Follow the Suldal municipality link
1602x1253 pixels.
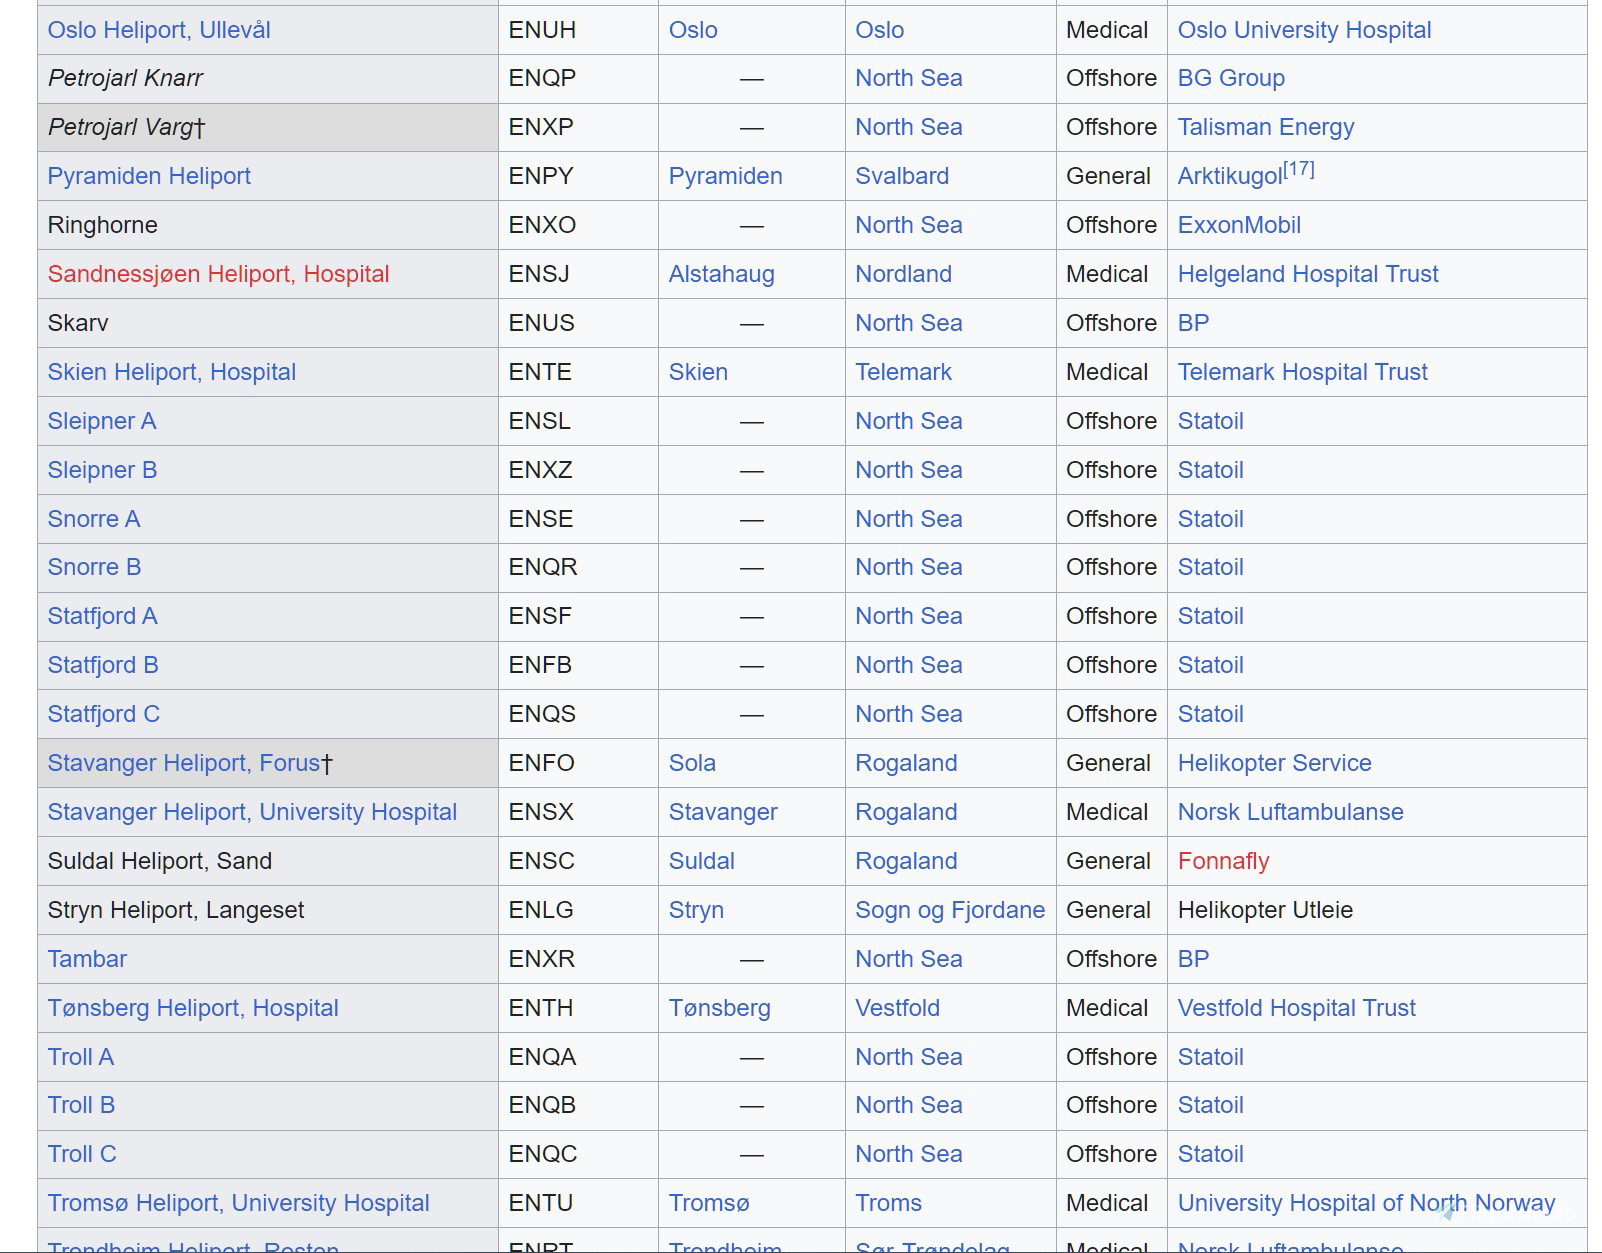pyautogui.click(x=701, y=861)
